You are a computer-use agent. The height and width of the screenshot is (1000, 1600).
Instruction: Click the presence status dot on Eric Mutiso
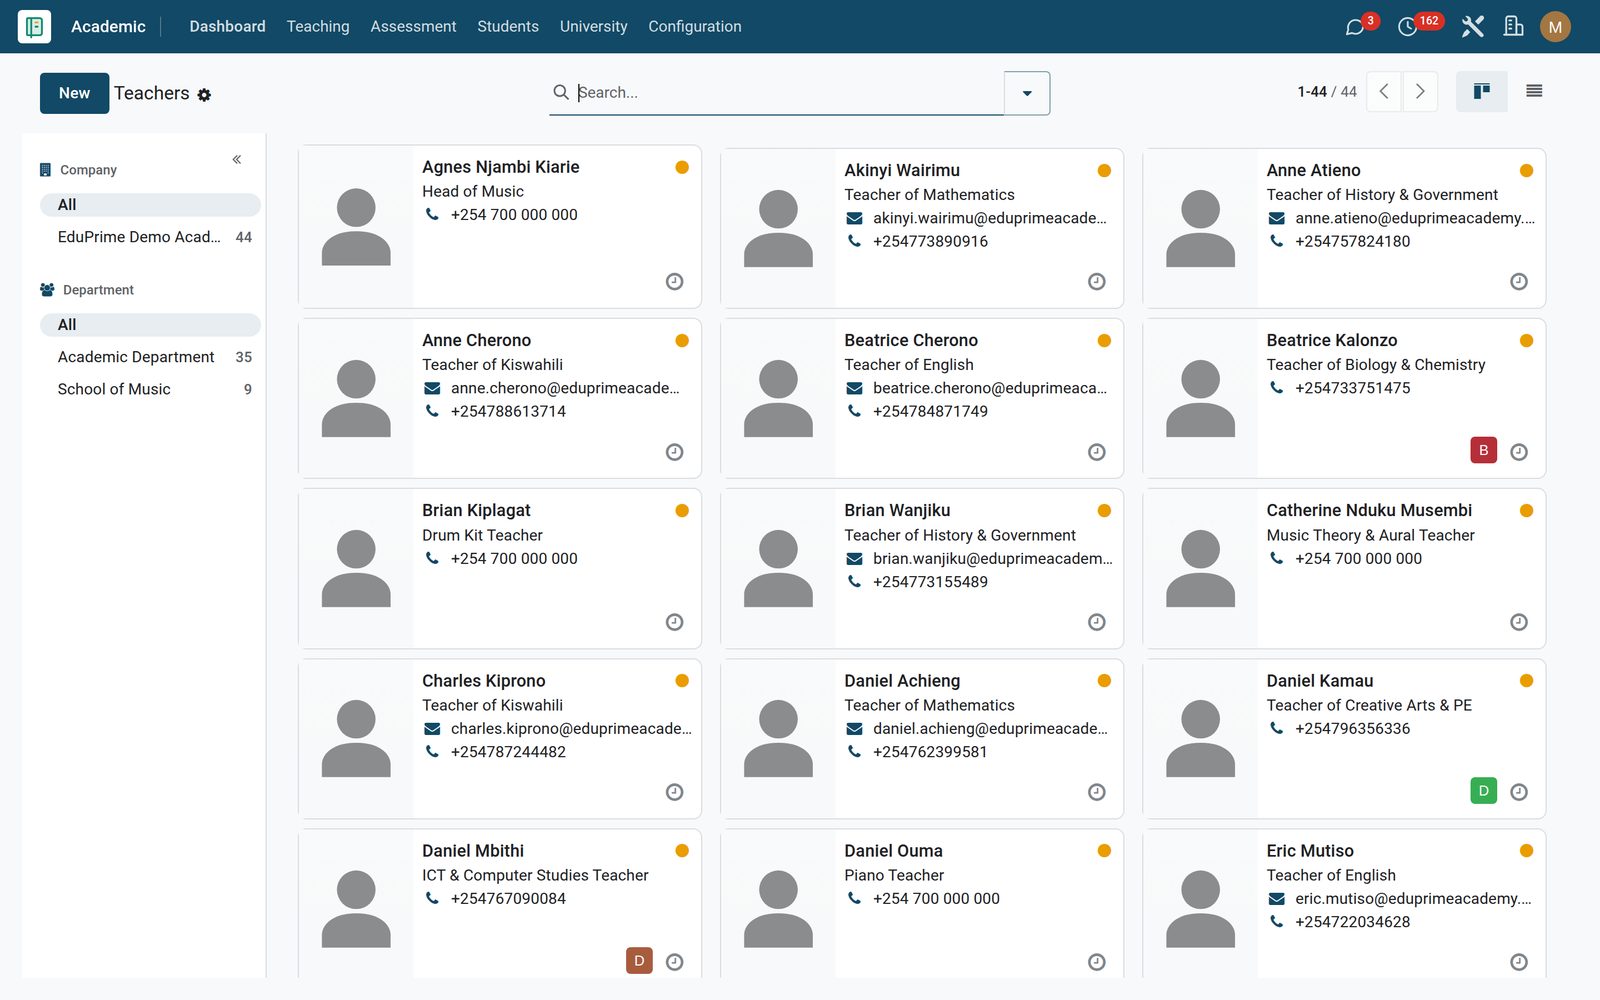coord(1526,851)
